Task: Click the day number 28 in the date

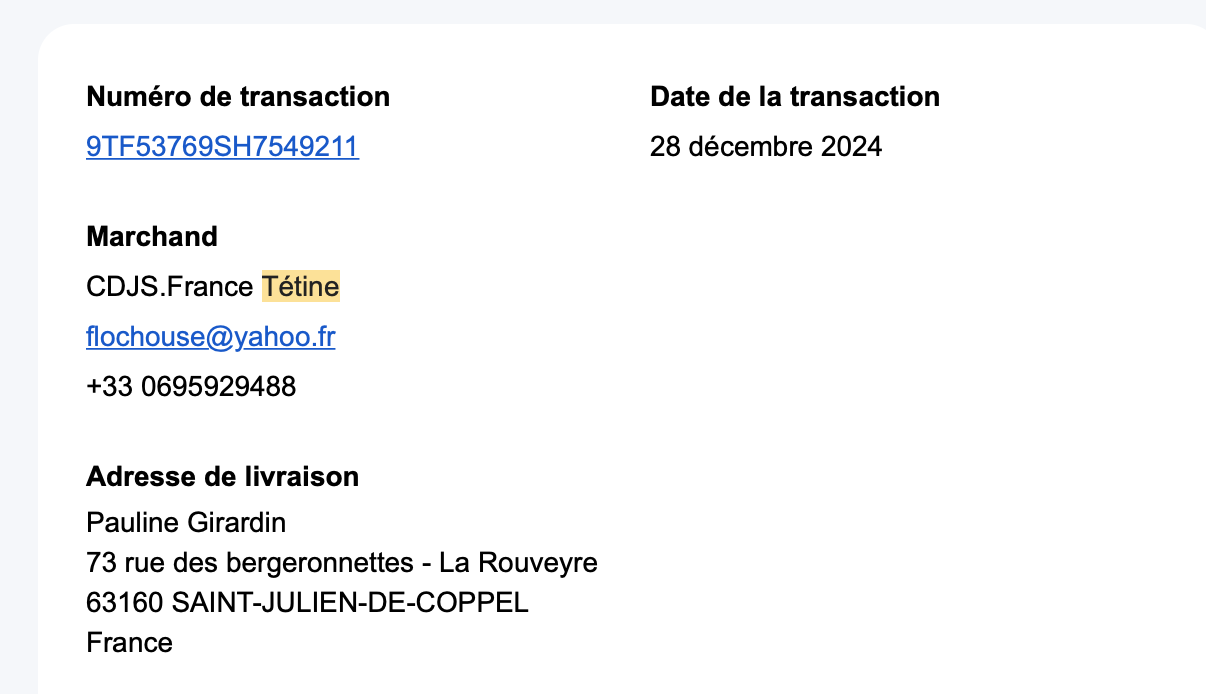Action: point(665,147)
